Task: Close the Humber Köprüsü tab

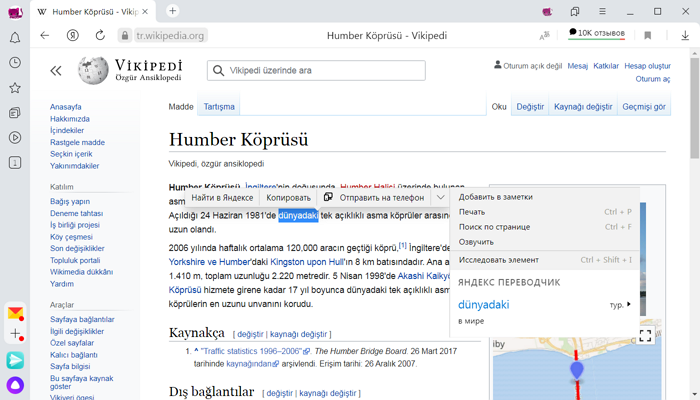Action: (145, 12)
